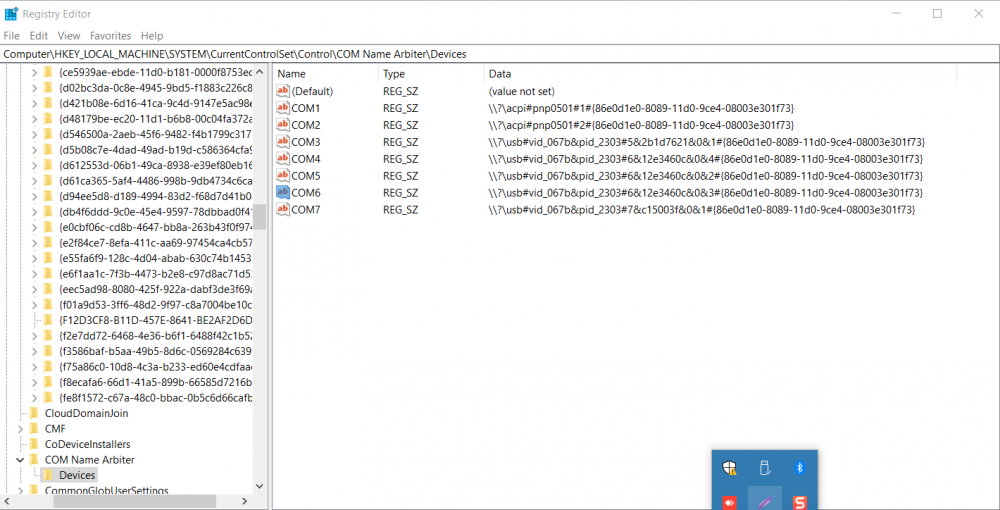Click the REG_SZ type cell for COM4
Screen dimensions: 1000x510
[x=401, y=158]
